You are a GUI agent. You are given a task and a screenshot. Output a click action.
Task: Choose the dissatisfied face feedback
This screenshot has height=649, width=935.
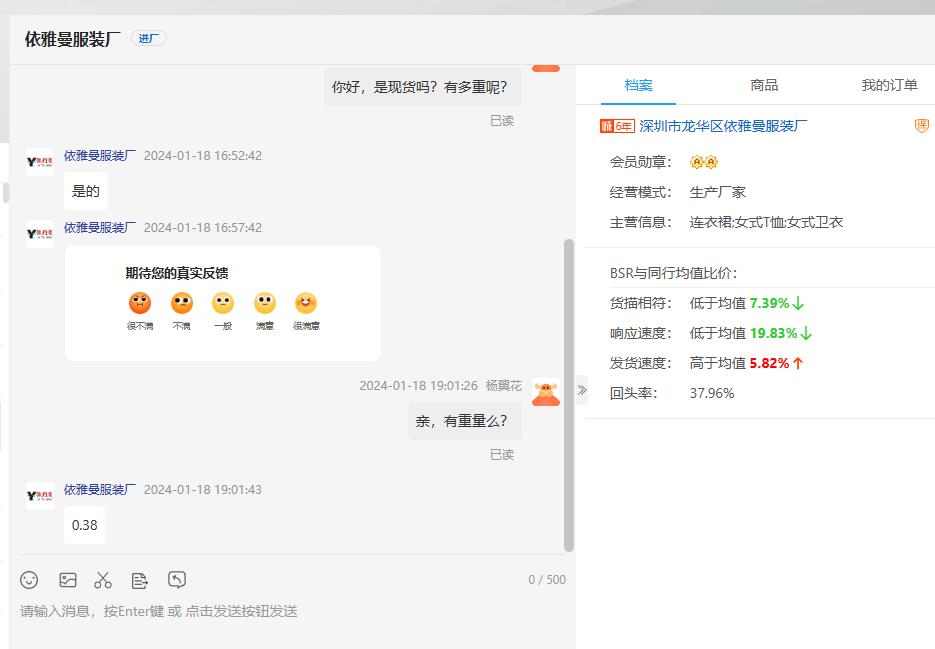click(x=182, y=303)
